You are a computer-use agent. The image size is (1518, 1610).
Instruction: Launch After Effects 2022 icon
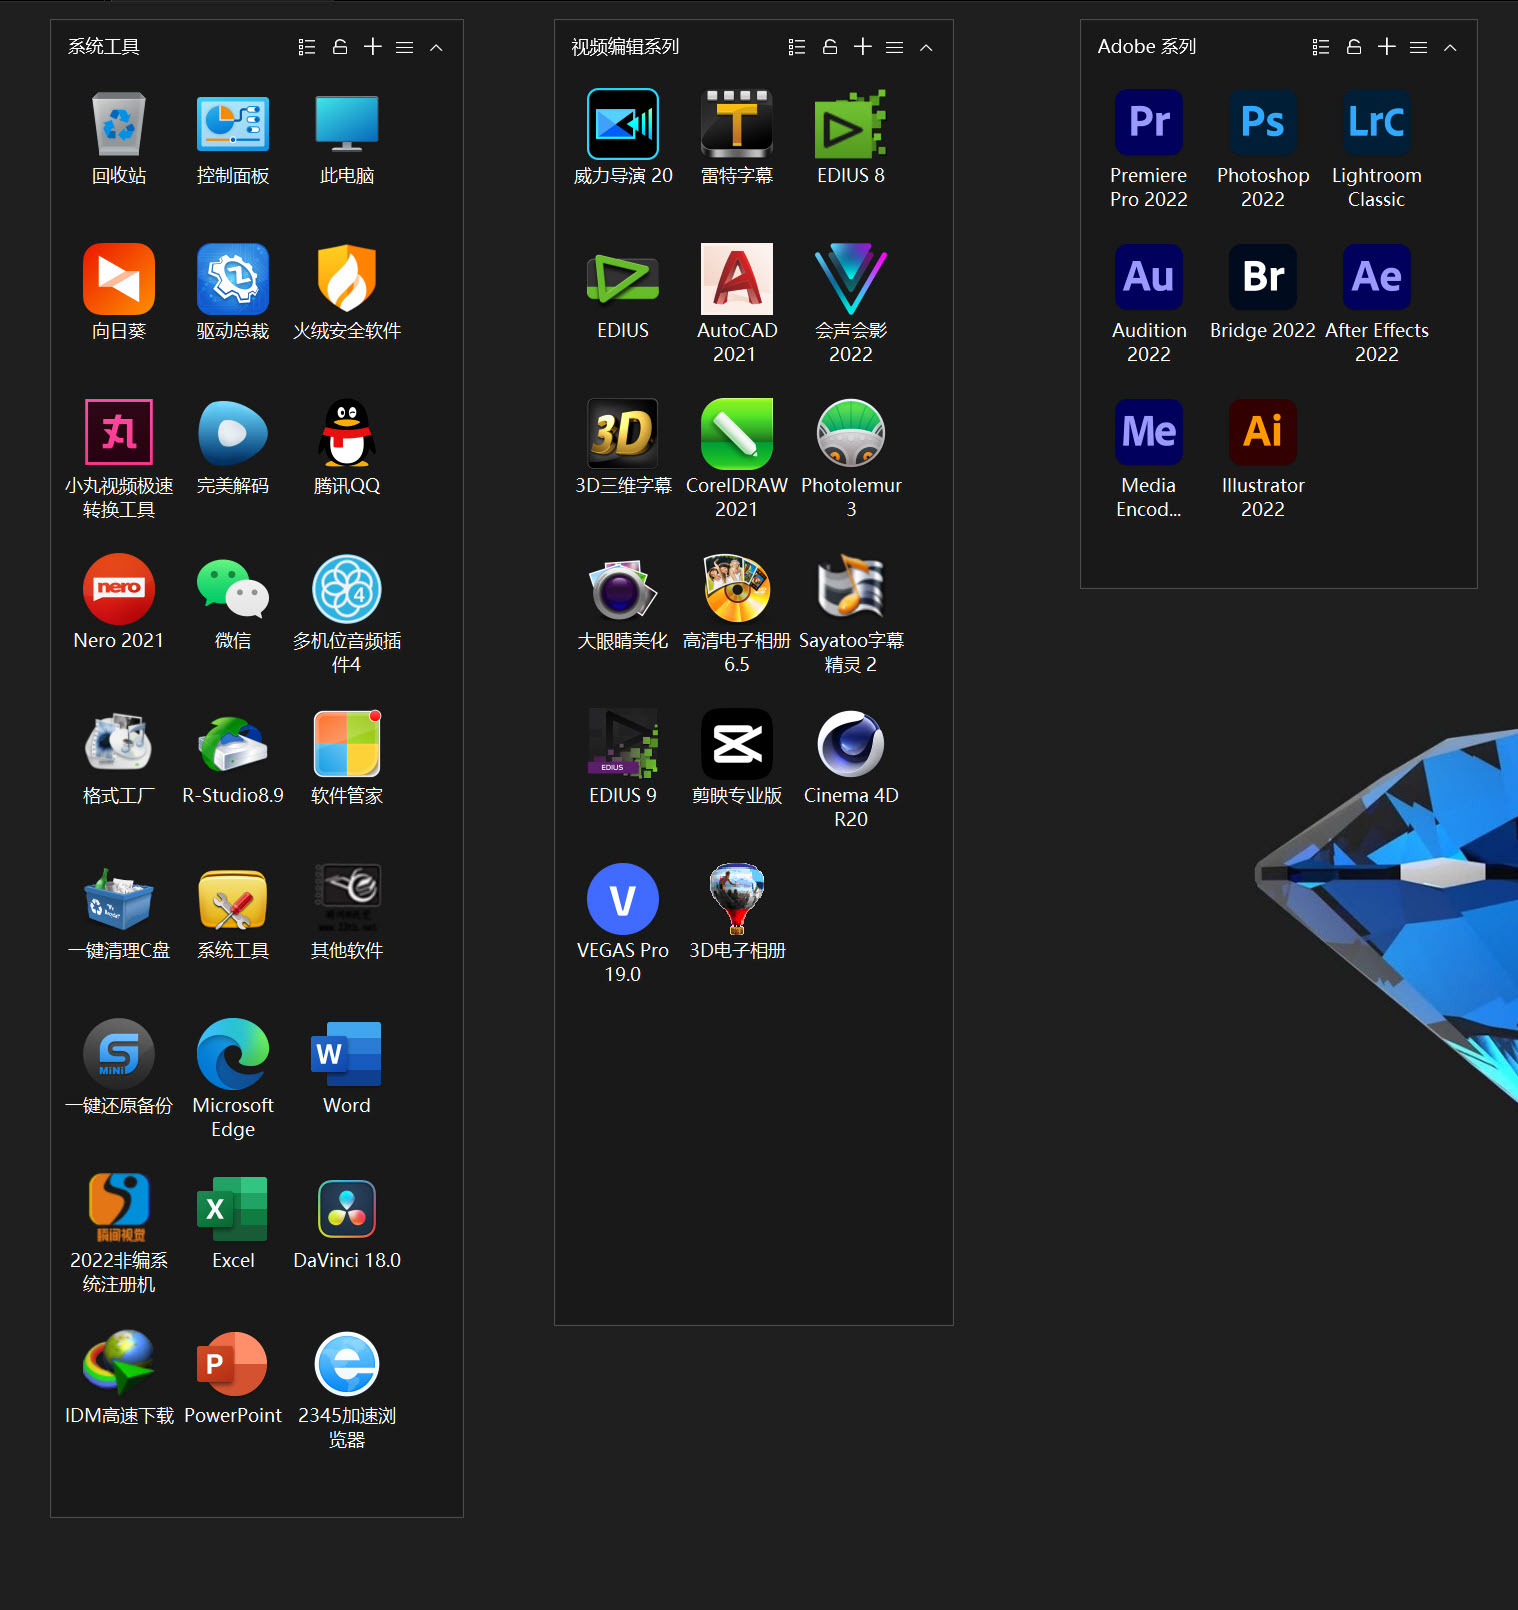(x=1377, y=277)
